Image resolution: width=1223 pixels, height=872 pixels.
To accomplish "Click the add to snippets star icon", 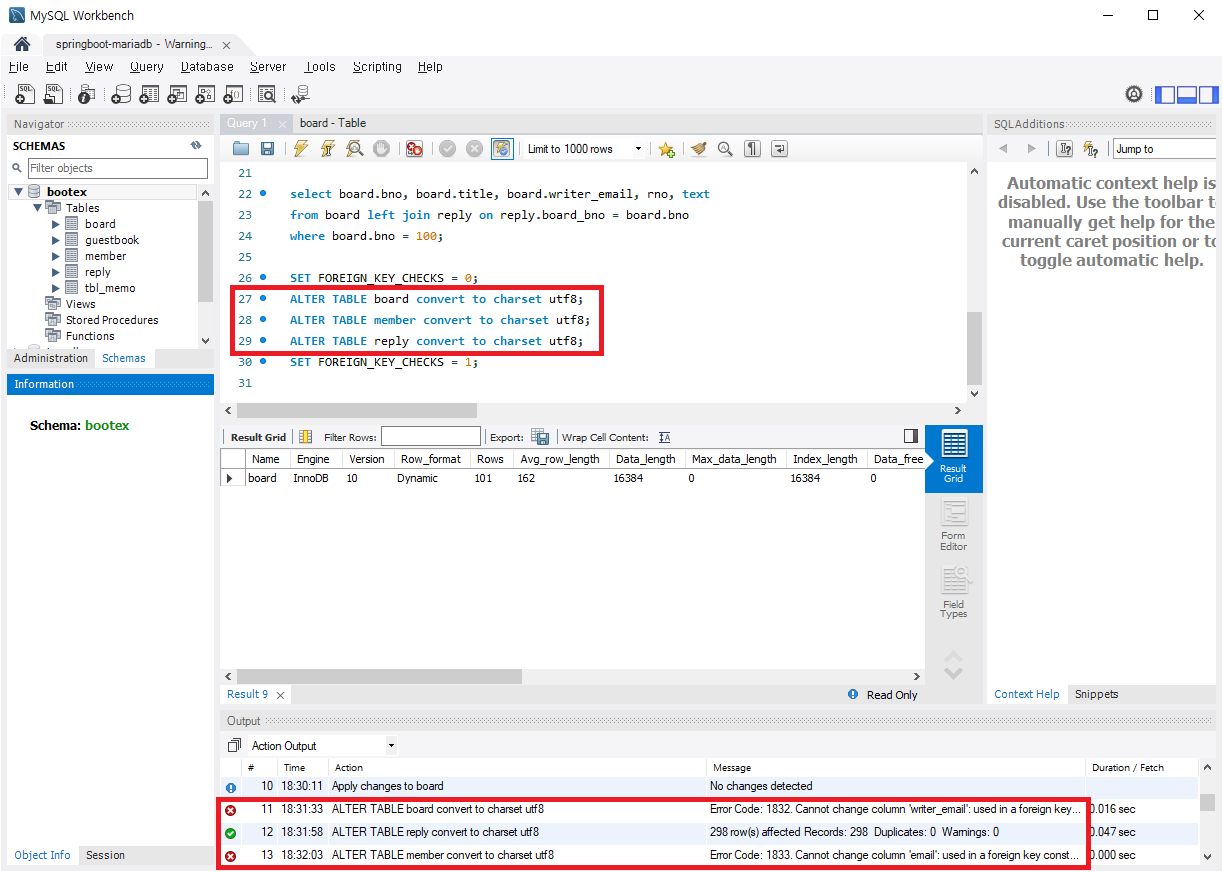I will coord(667,149).
